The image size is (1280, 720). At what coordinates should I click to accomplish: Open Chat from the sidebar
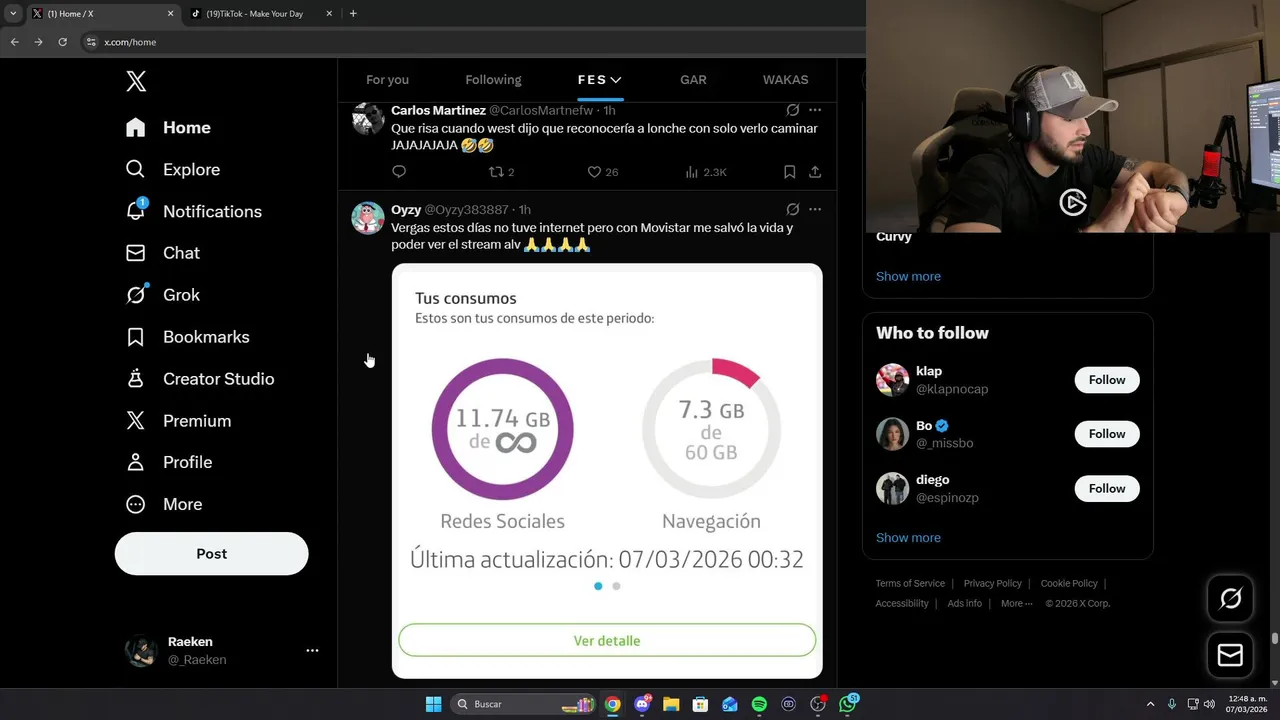tap(162, 253)
